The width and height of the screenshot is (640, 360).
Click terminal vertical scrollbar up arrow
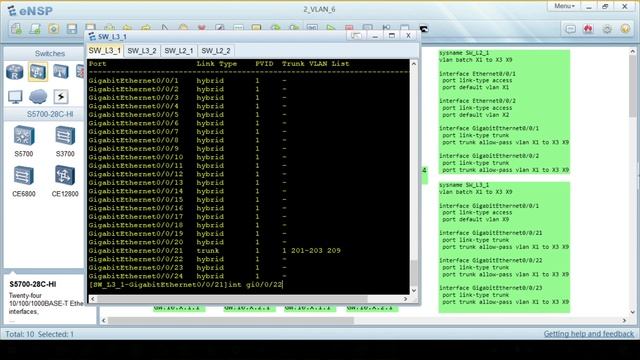click(414, 64)
